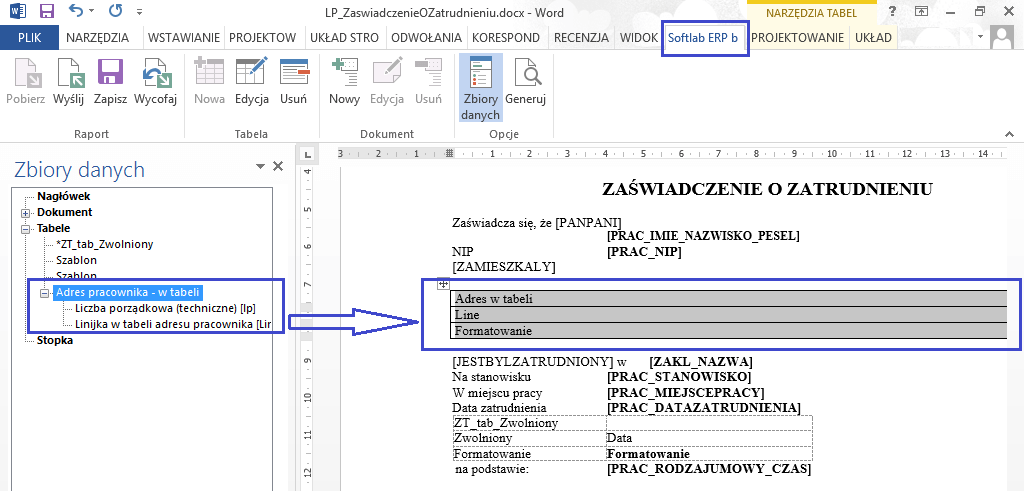Select the Softlab ERP b tab
This screenshot has width=1024, height=491.
click(703, 38)
